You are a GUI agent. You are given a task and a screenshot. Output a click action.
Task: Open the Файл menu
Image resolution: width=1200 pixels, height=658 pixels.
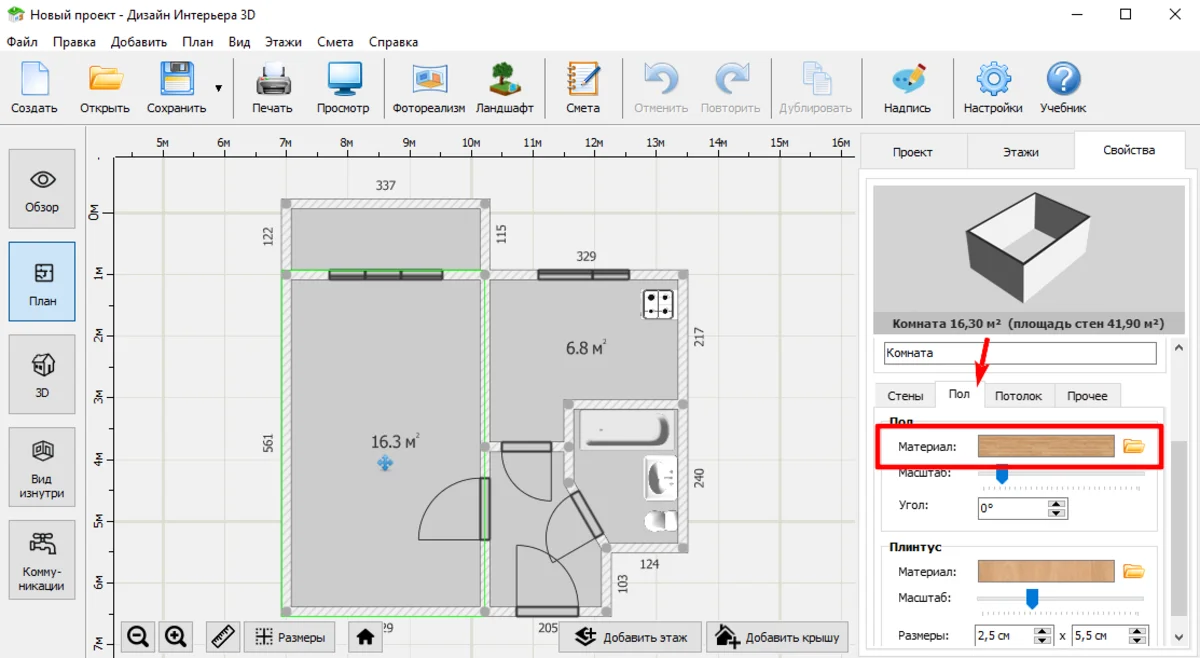pos(22,42)
